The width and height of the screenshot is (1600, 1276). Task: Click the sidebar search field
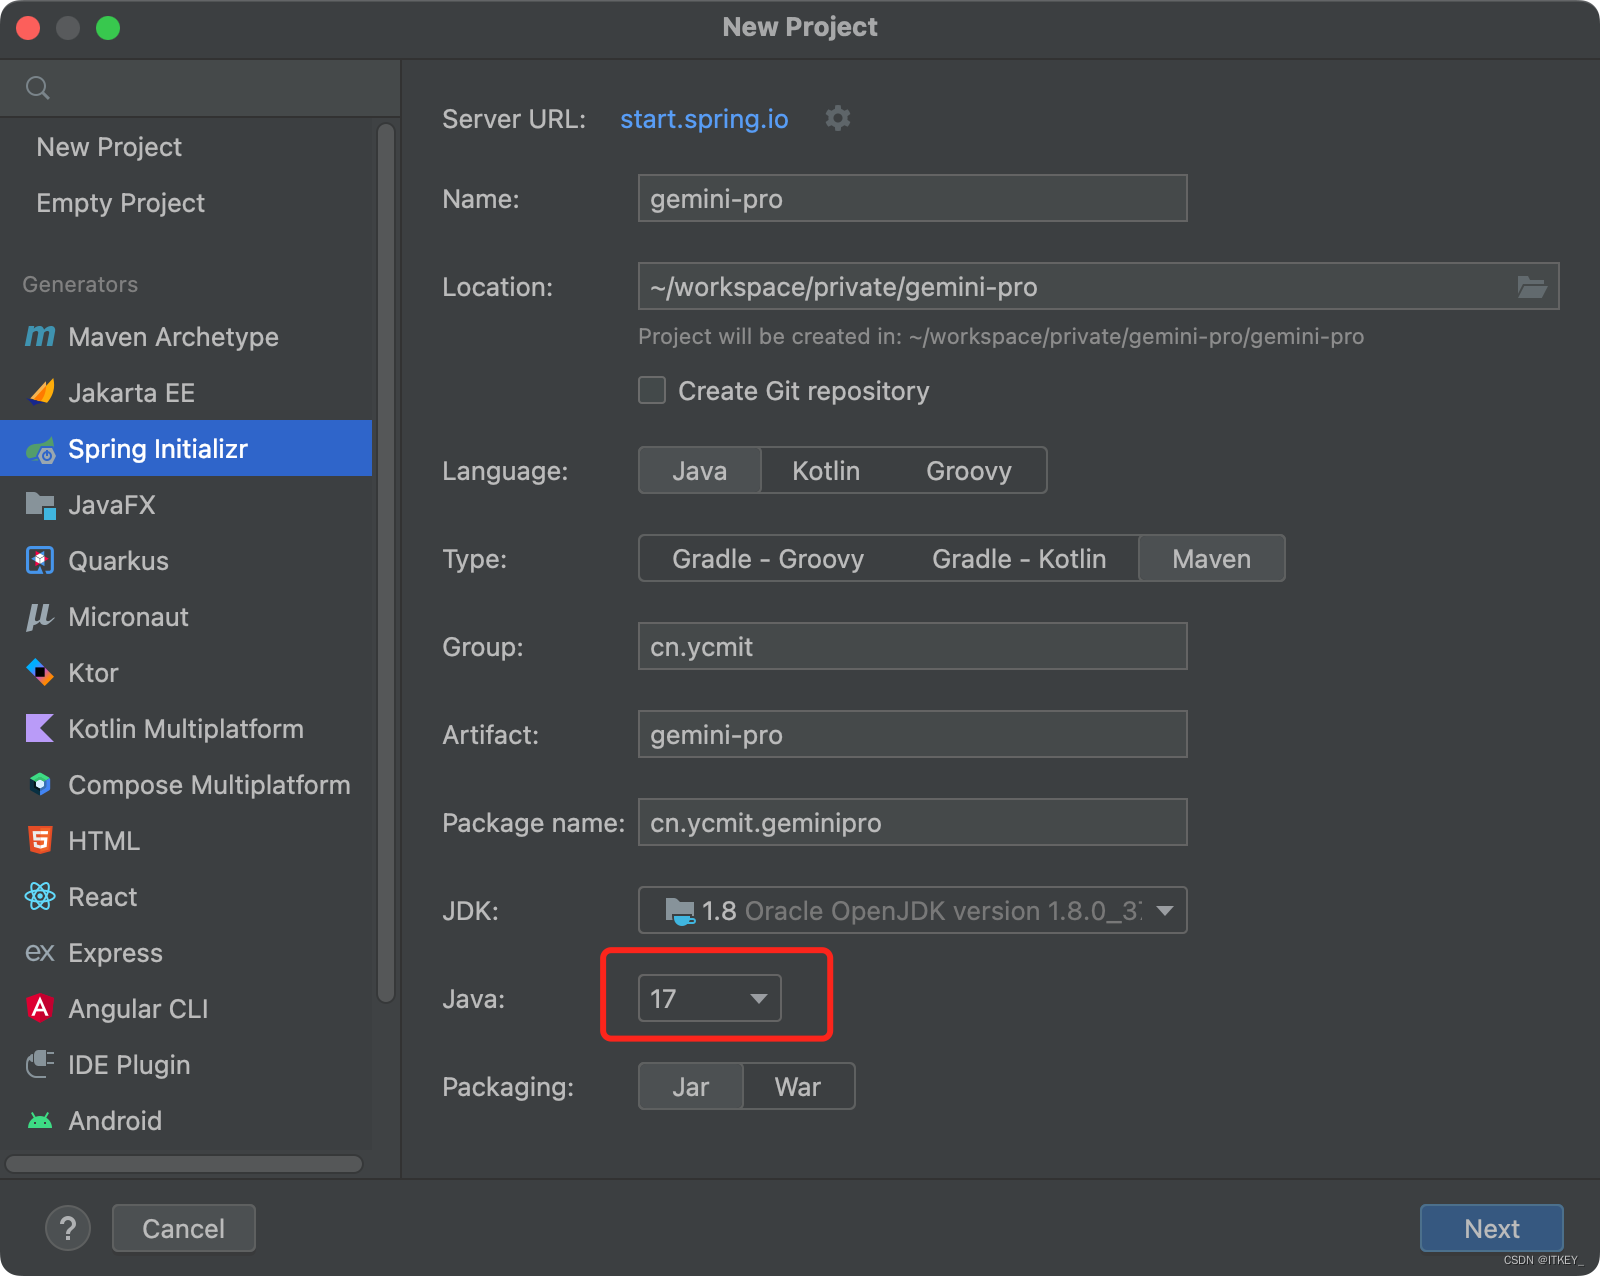click(200, 88)
